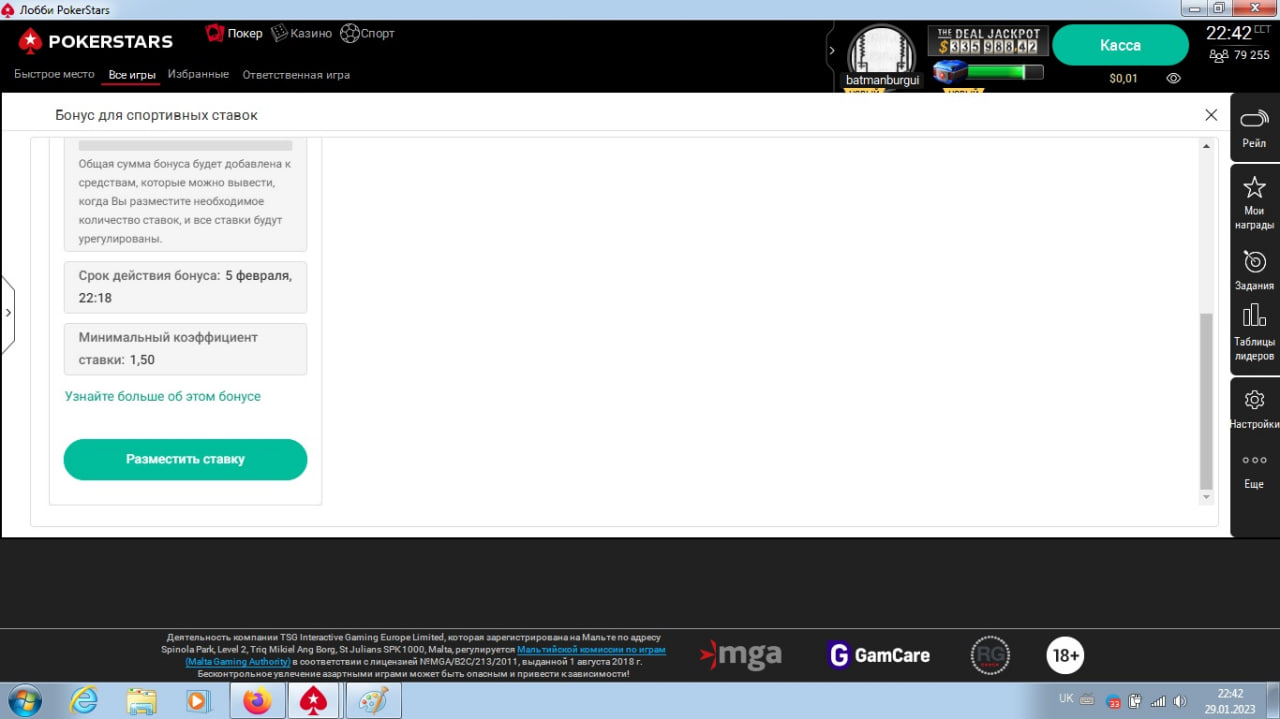Open Windows Media Player from the taskbar
The height and width of the screenshot is (719, 1280).
pos(197,701)
